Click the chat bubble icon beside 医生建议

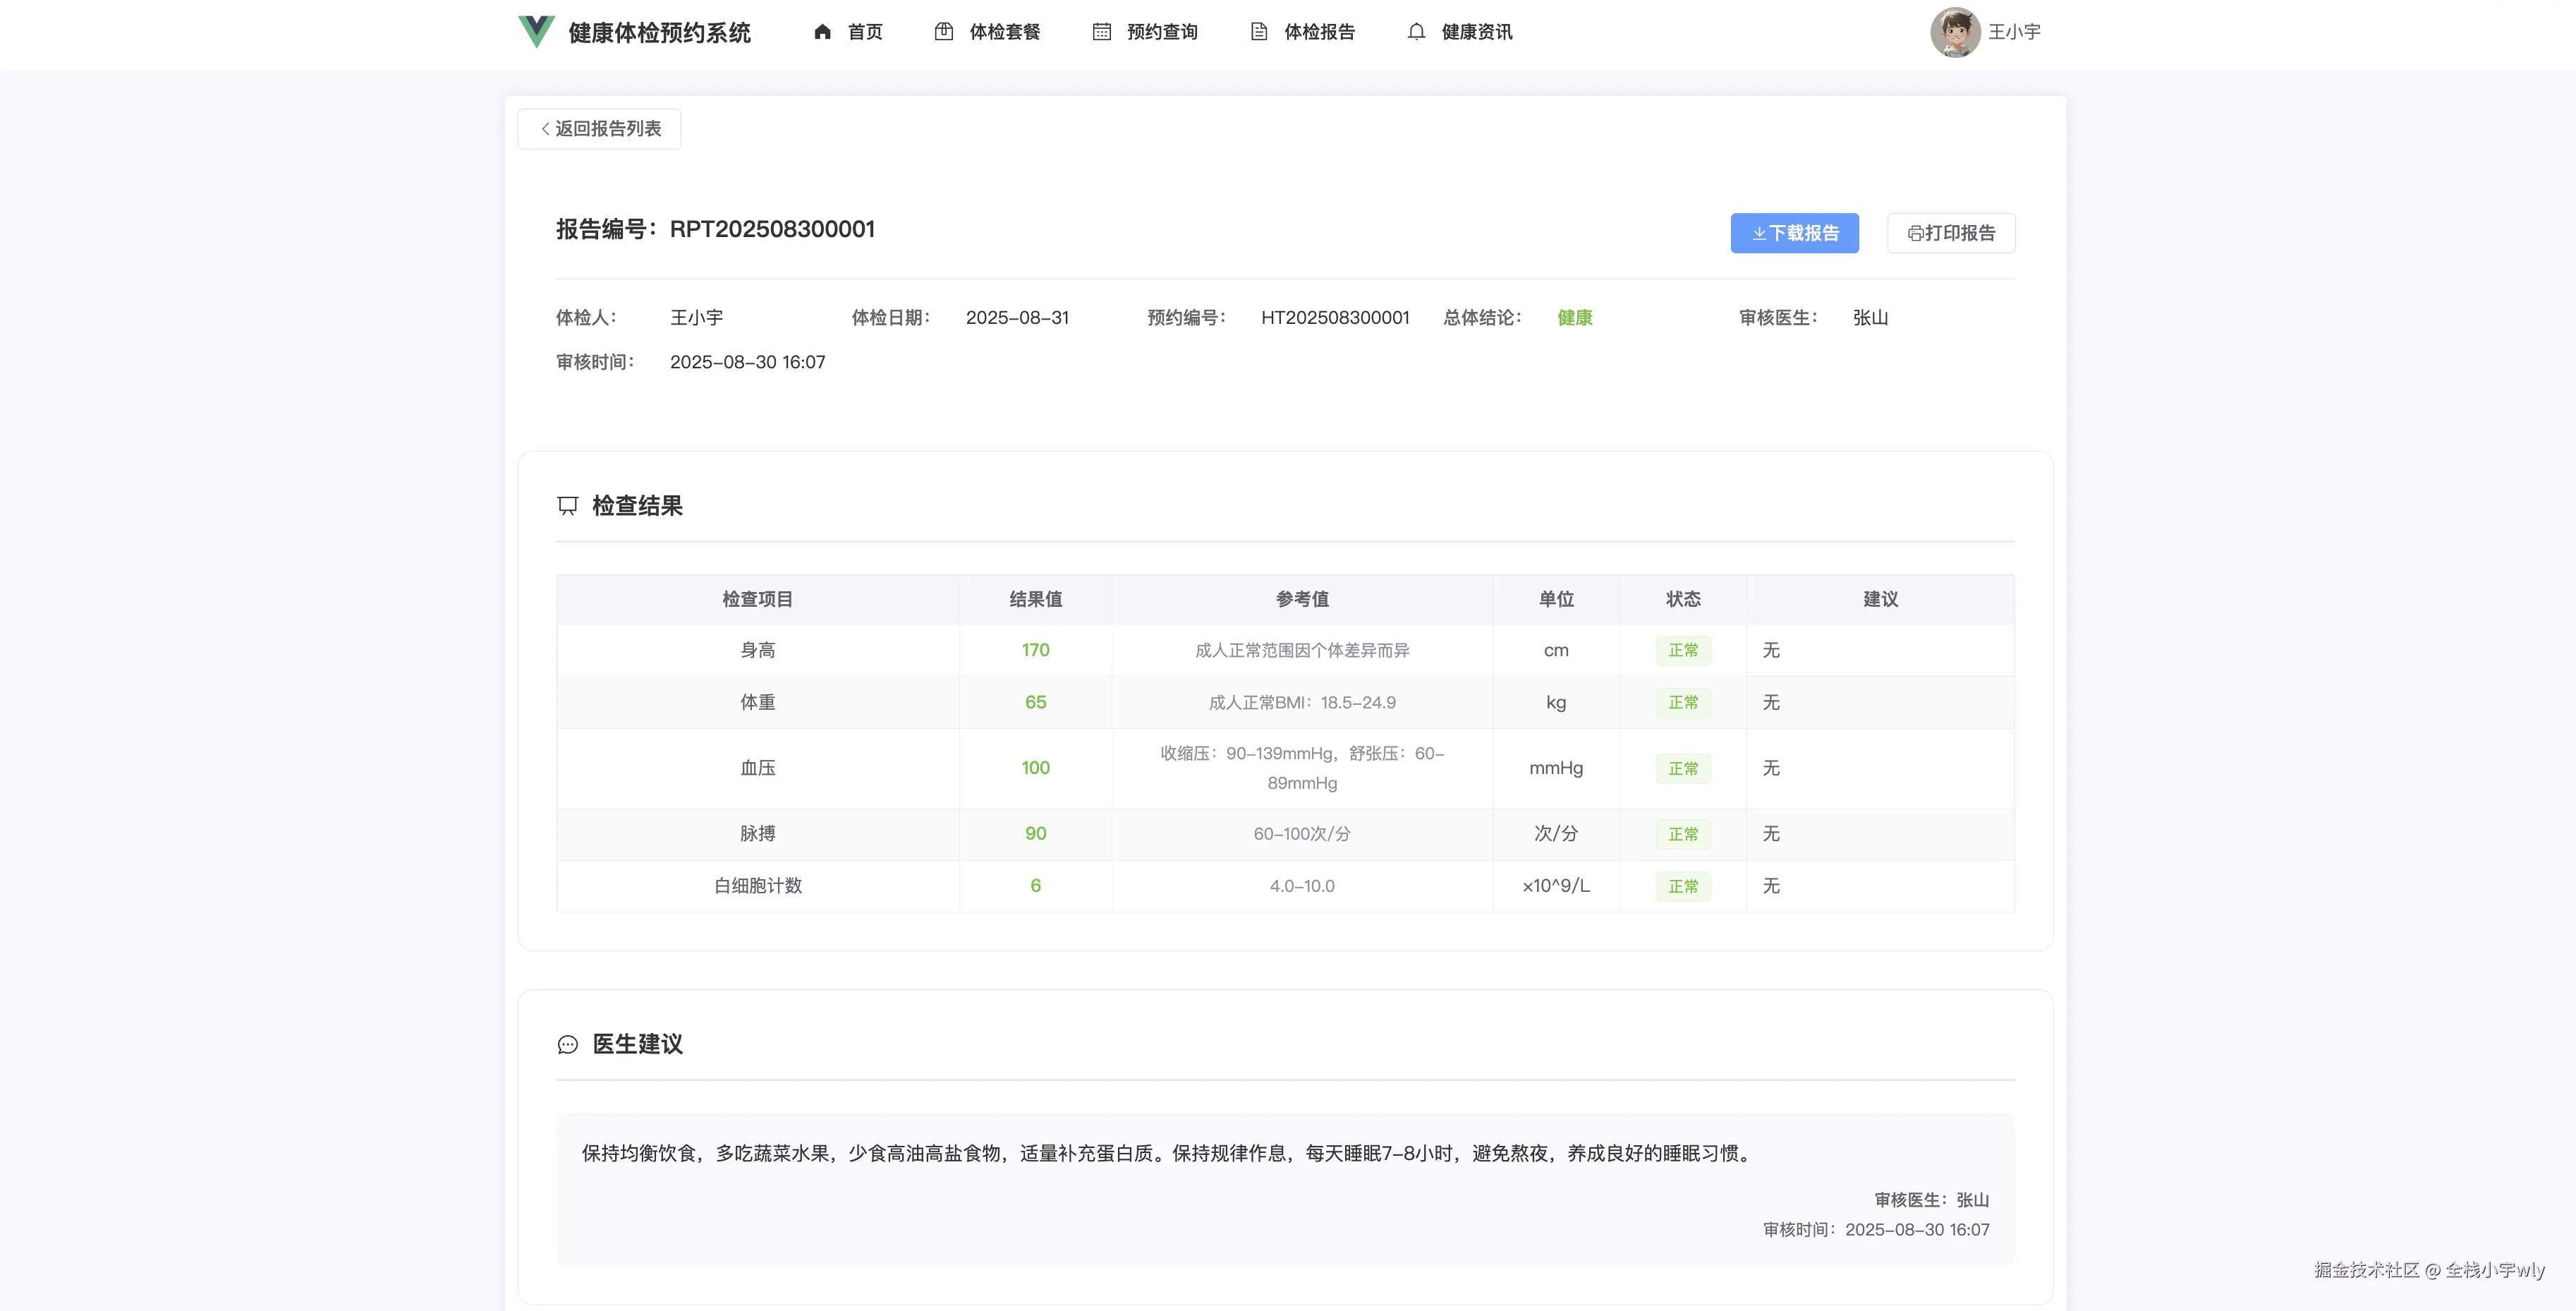(567, 1044)
